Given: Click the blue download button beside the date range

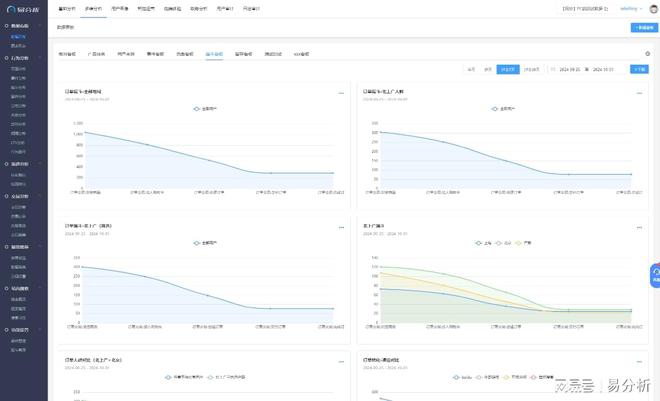Looking at the screenshot, I should 639,69.
